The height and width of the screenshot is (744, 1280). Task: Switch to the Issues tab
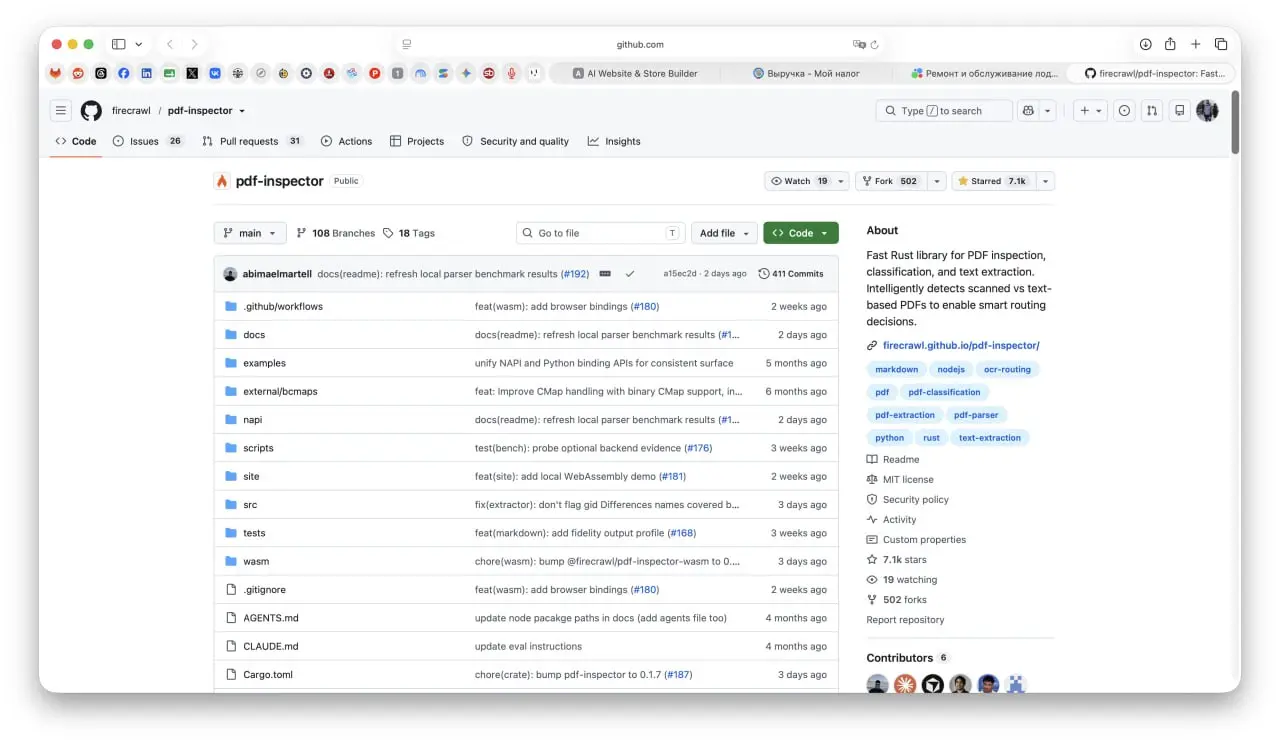click(148, 141)
